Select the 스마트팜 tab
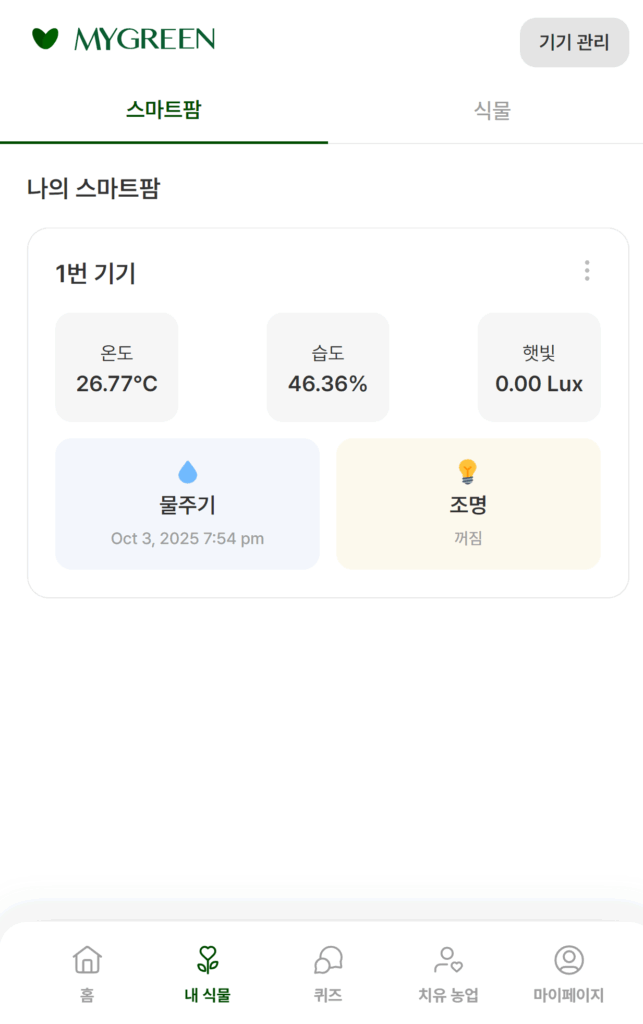 (x=164, y=110)
